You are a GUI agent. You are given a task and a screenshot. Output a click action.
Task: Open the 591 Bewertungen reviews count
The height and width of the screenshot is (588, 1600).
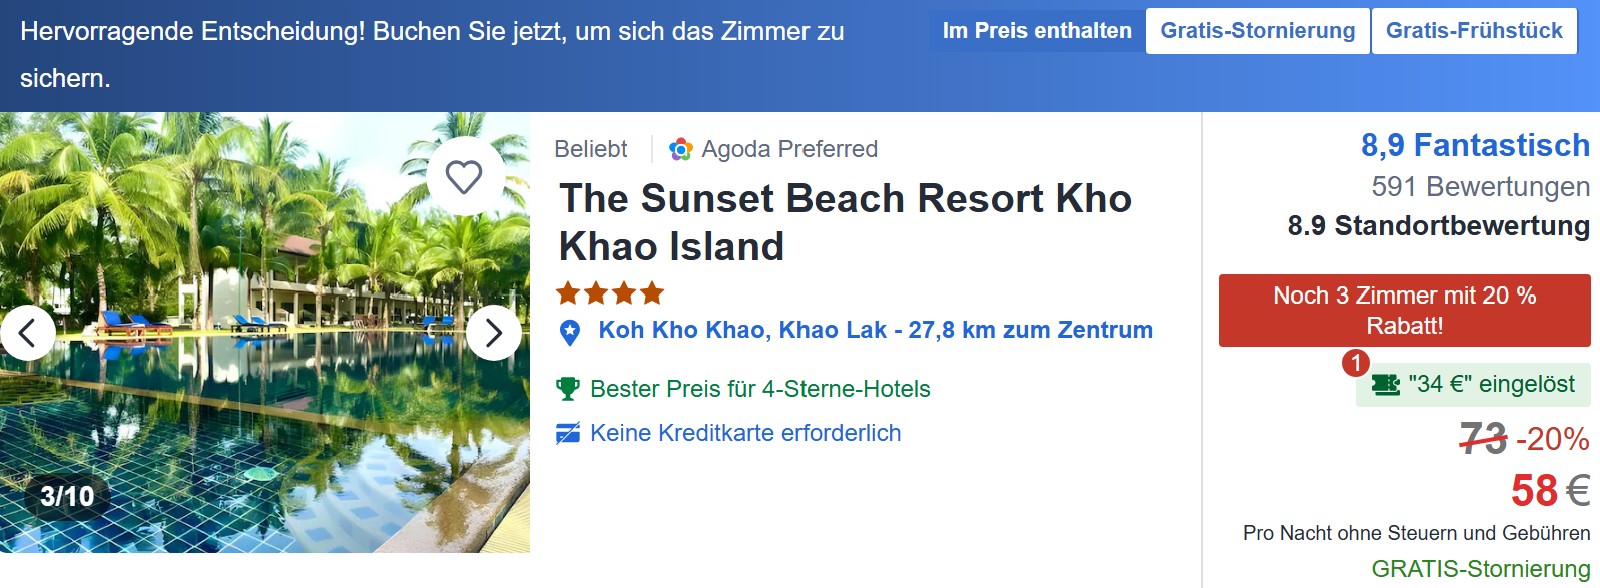pyautogui.click(x=1480, y=187)
